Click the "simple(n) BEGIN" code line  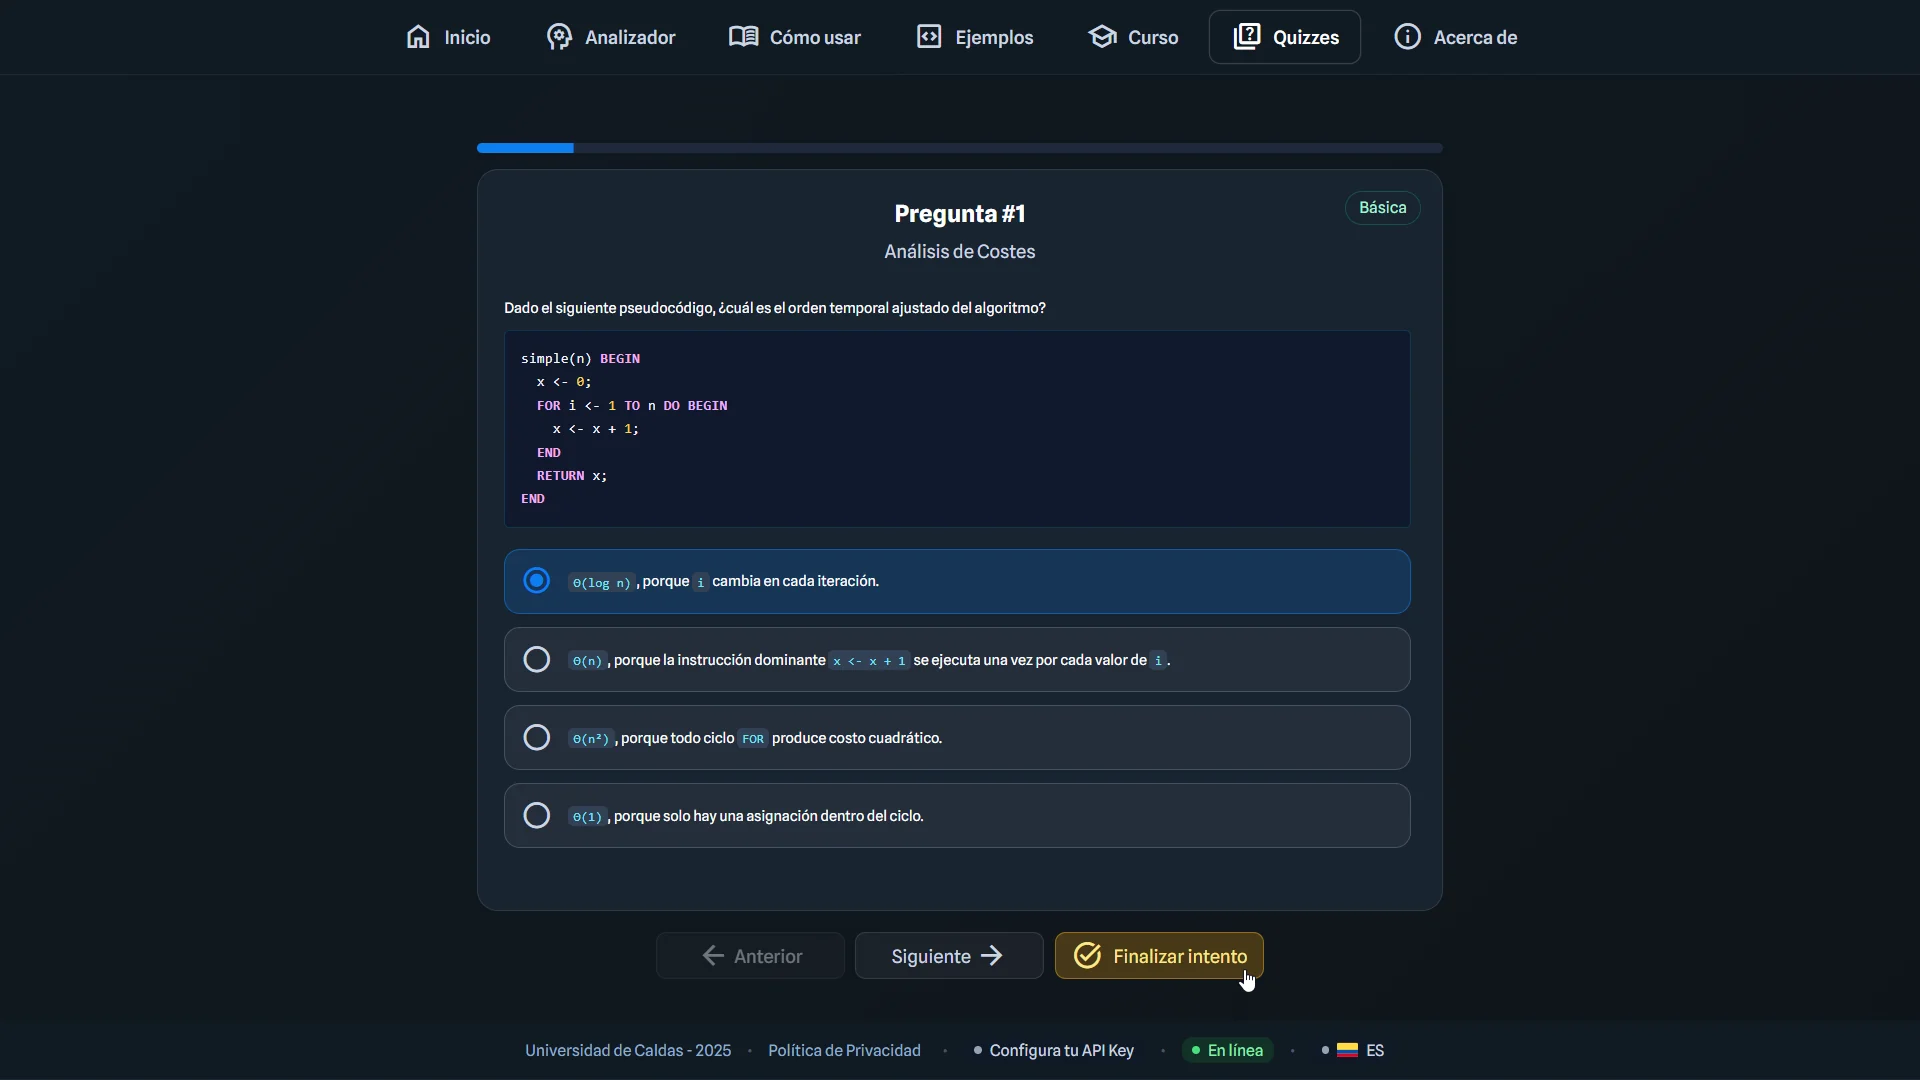tap(580, 358)
